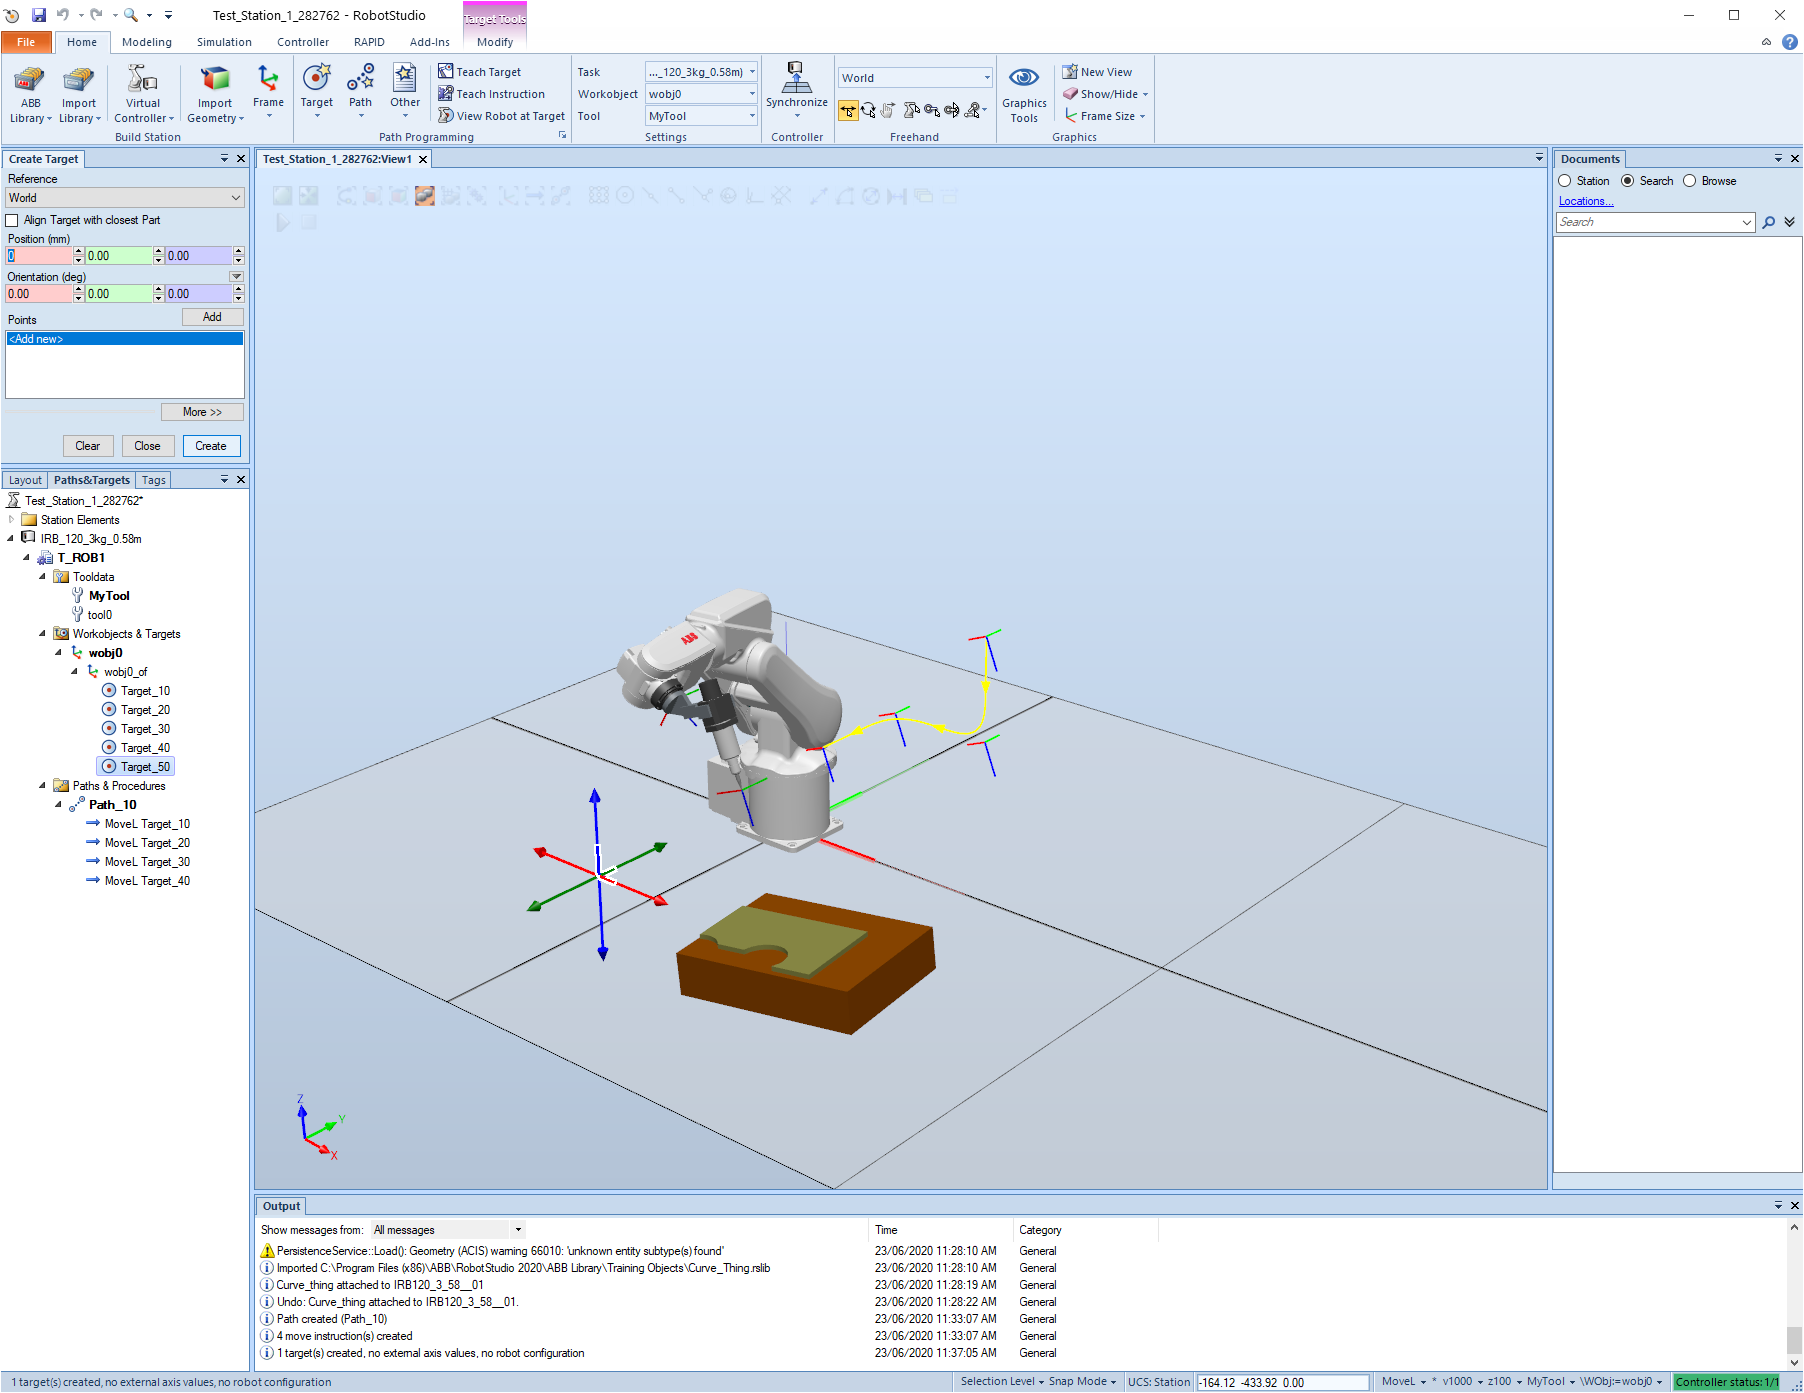1804x1393 pixels.
Task: Click the X position input field
Action: (x=38, y=256)
